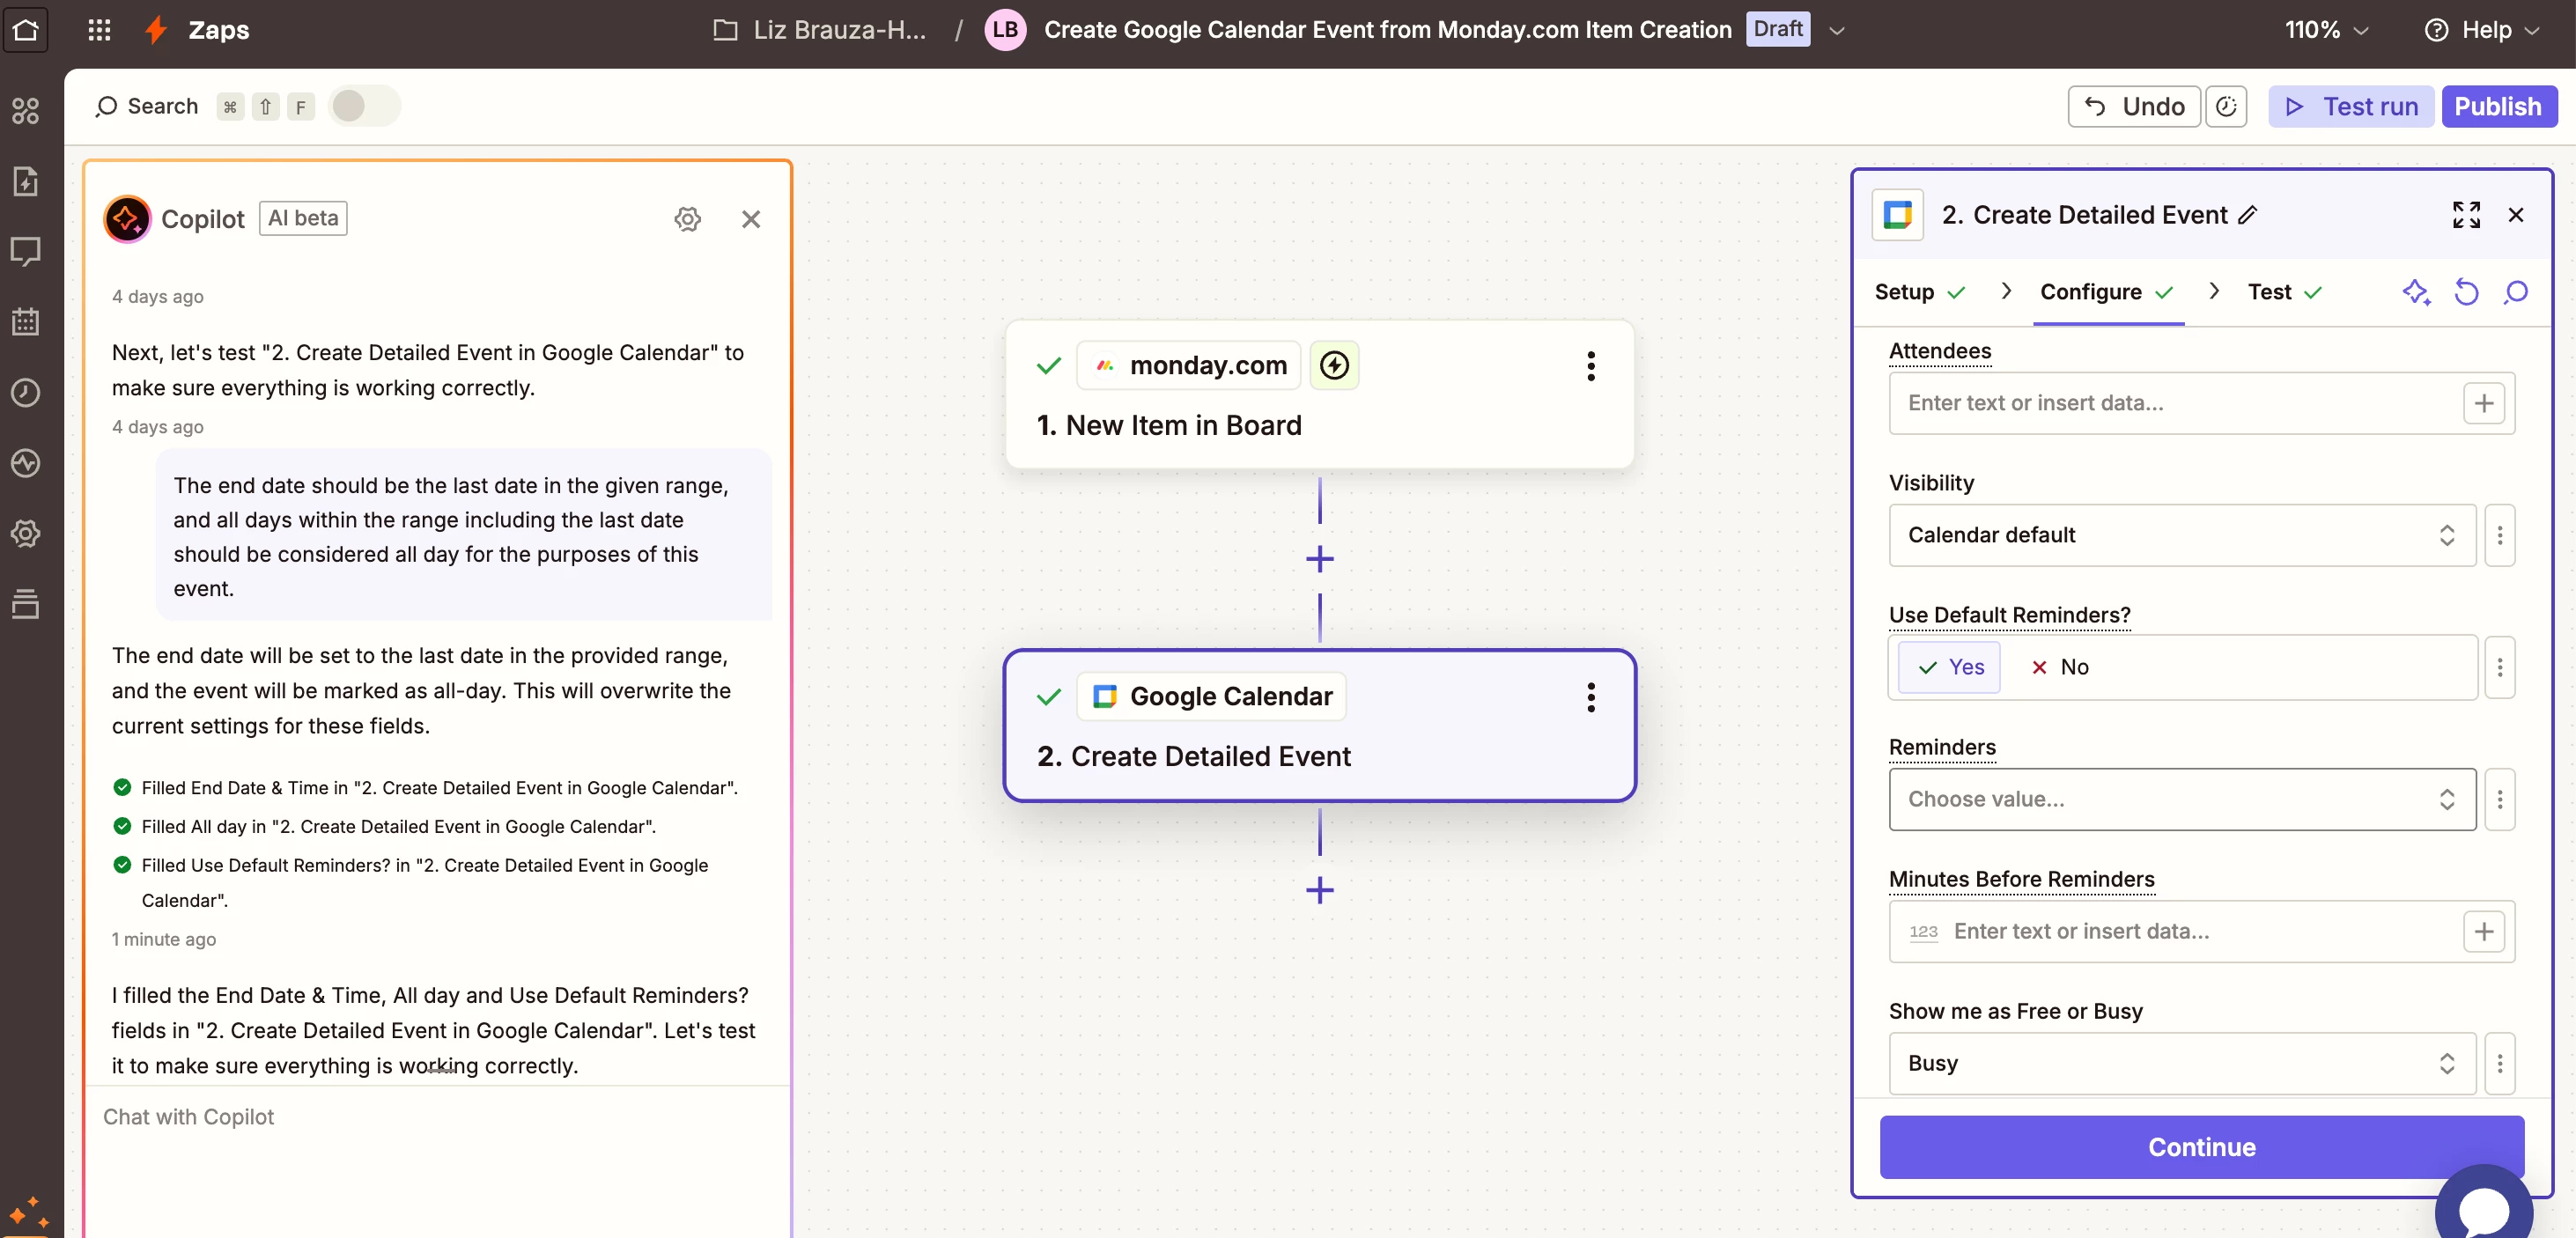Click the Chat with Copilot input
2576x1238 pixels.
tap(438, 1118)
